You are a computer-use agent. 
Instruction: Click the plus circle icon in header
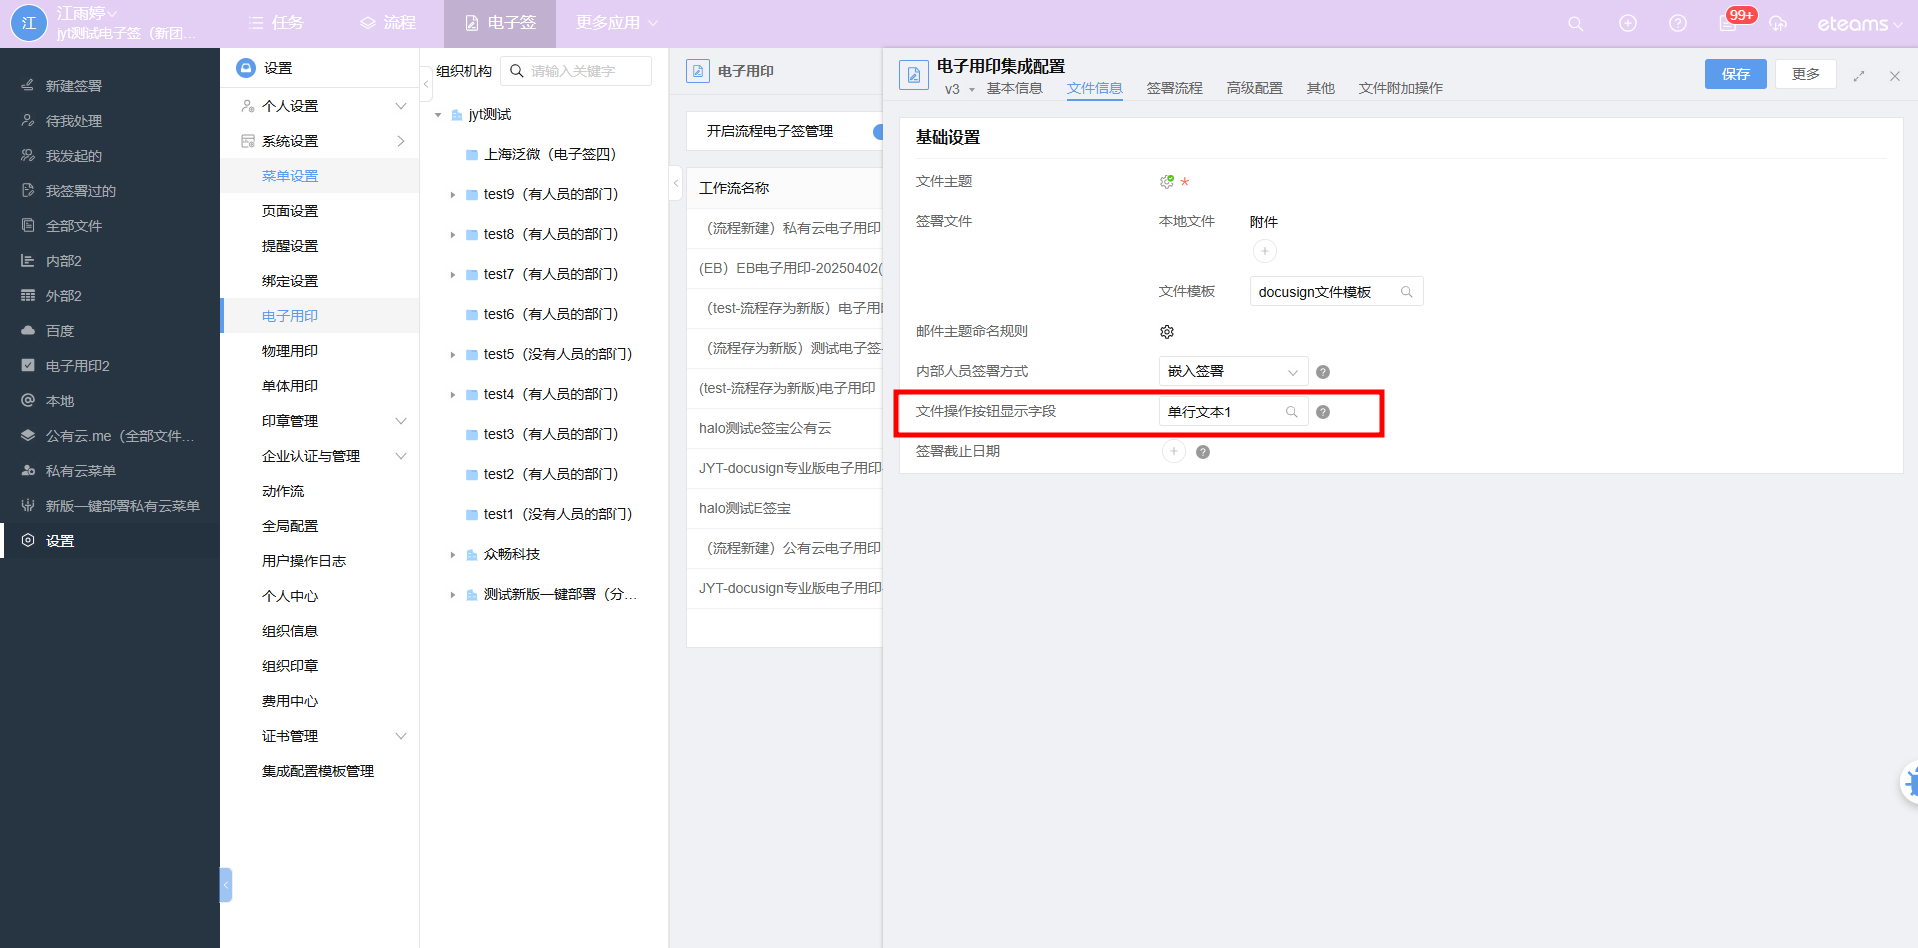pos(1628,23)
